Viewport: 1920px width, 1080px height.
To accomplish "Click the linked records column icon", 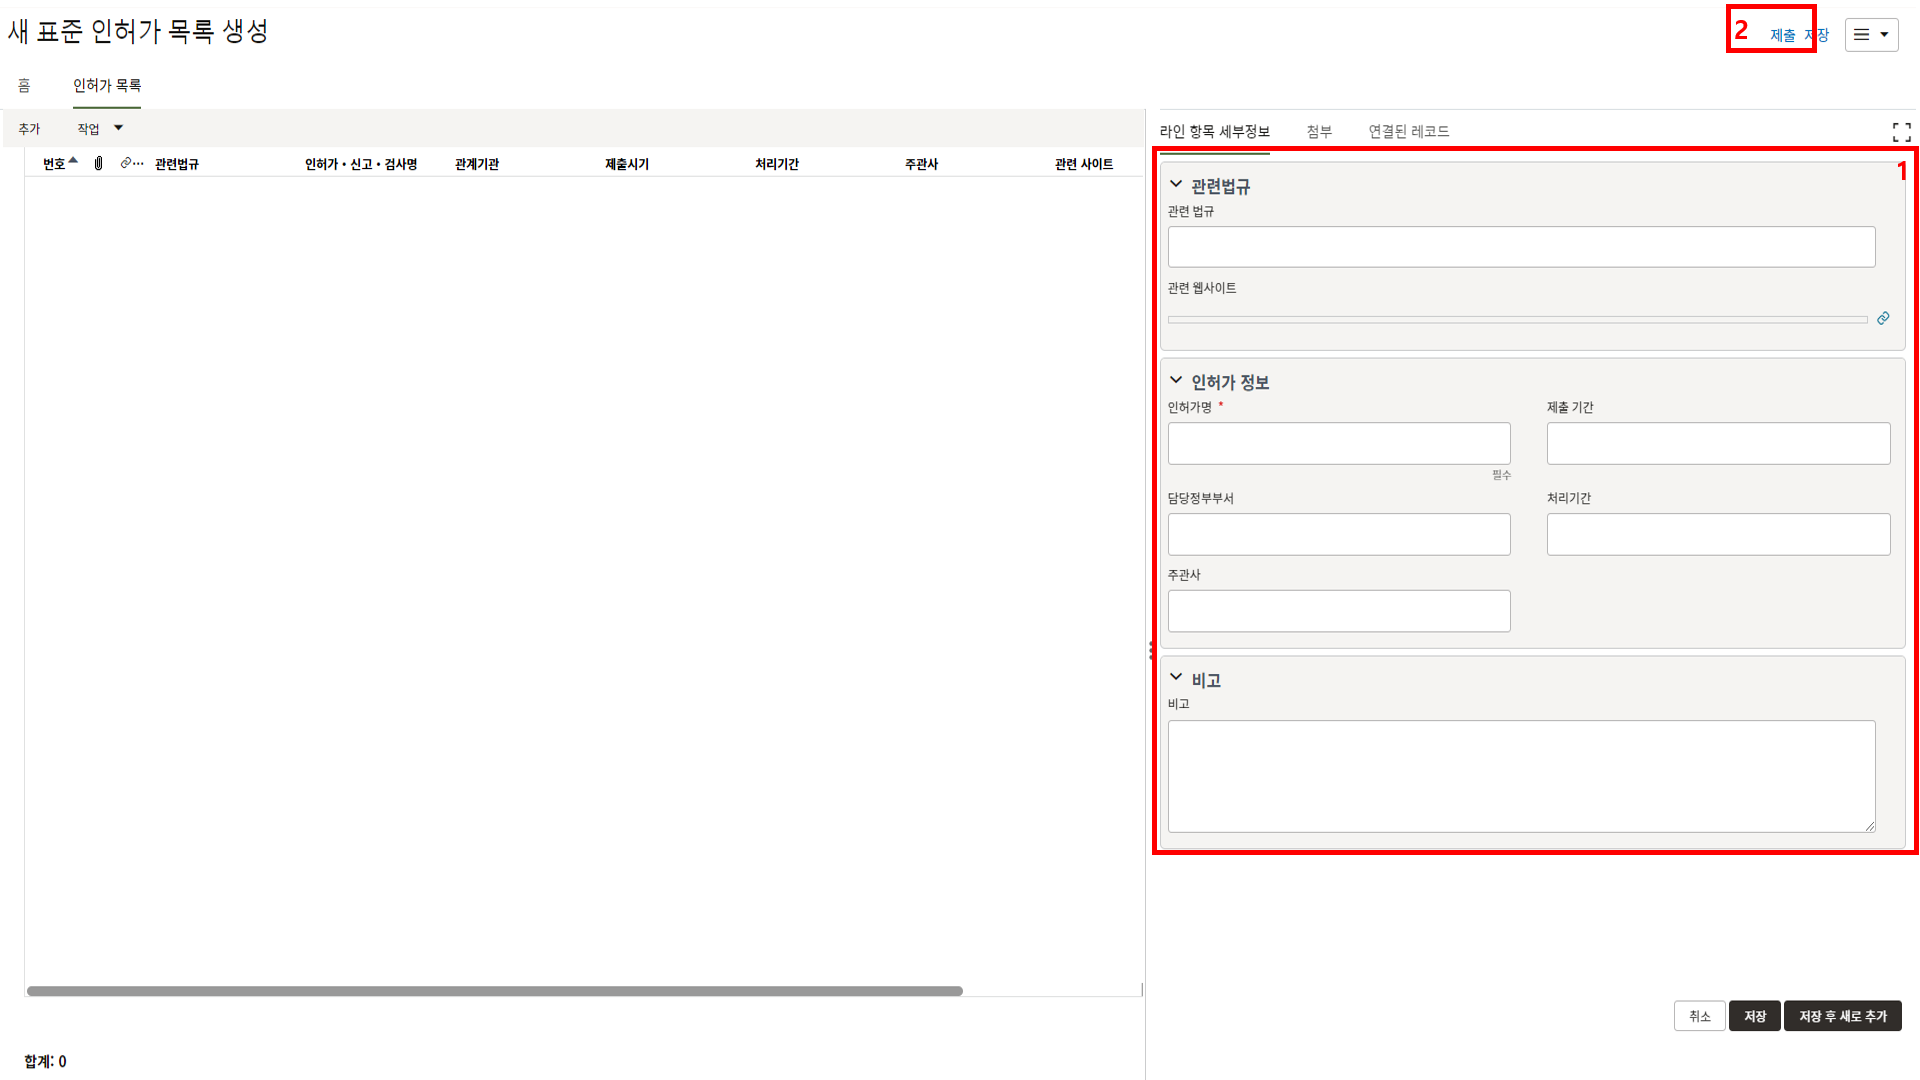I will click(x=127, y=163).
